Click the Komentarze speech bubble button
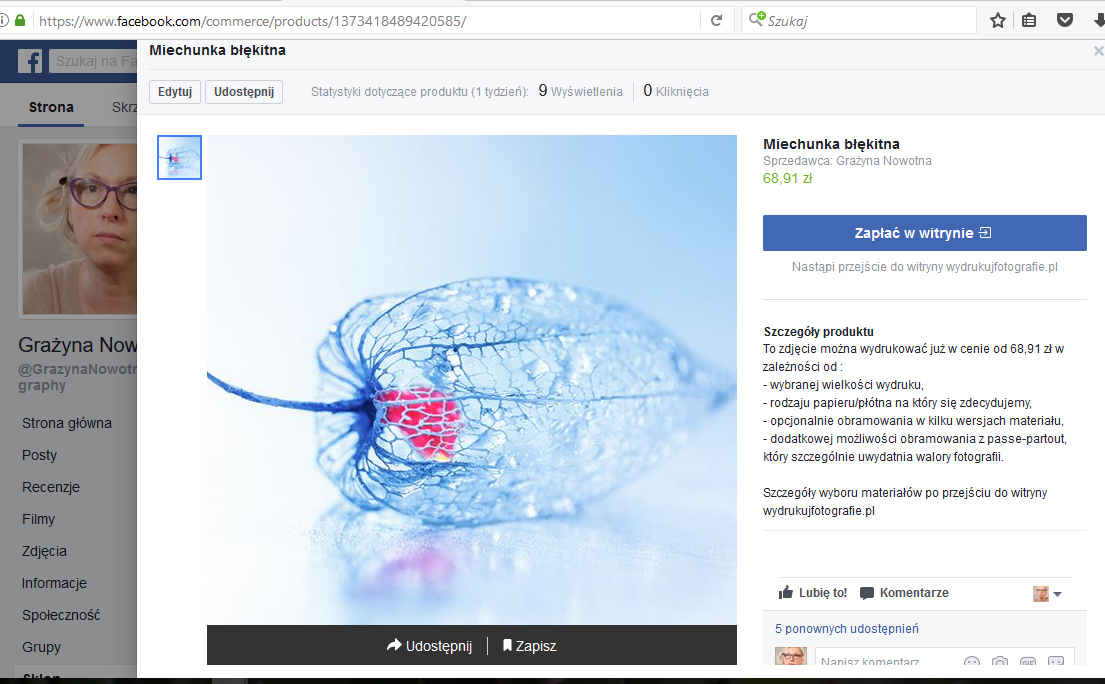Image resolution: width=1105 pixels, height=684 pixels. (x=904, y=593)
